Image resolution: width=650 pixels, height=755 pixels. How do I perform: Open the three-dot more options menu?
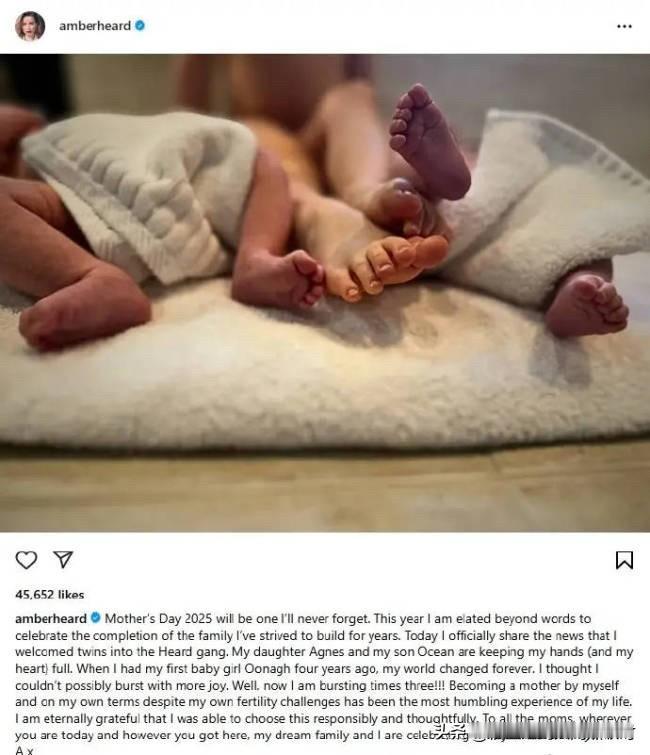pyautogui.click(x=624, y=26)
